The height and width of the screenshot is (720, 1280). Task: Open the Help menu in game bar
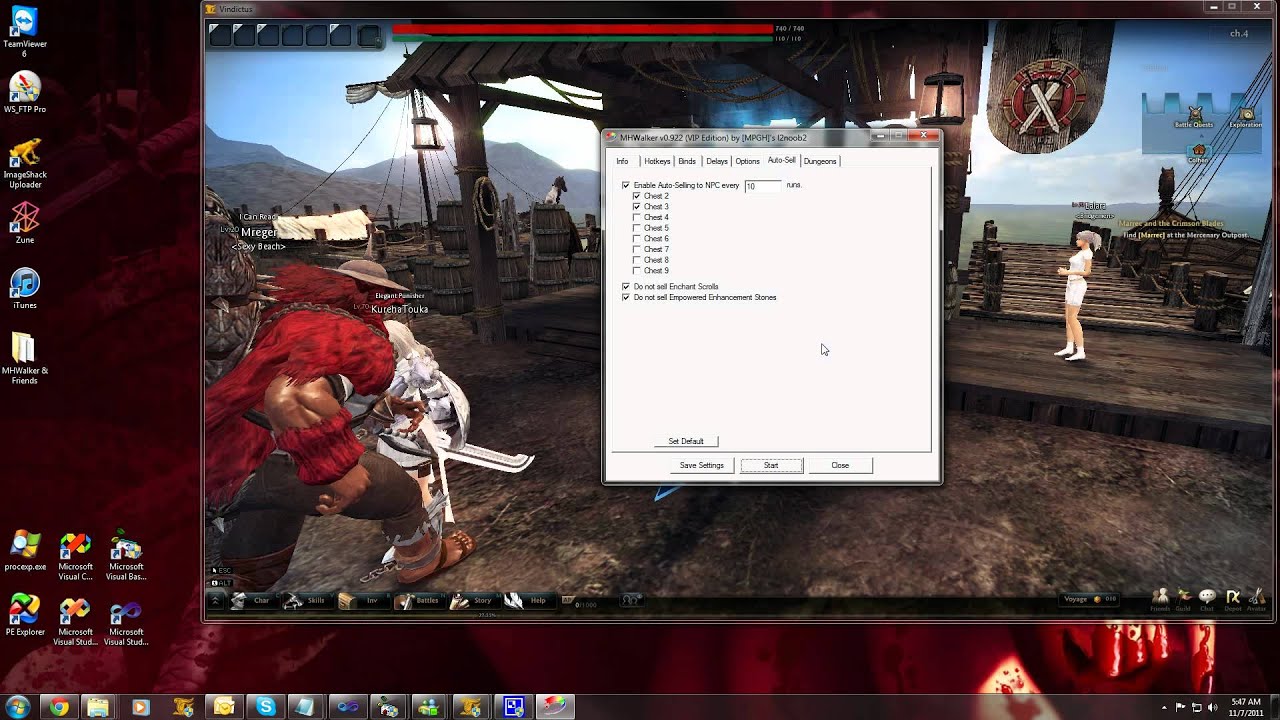pyautogui.click(x=527, y=600)
